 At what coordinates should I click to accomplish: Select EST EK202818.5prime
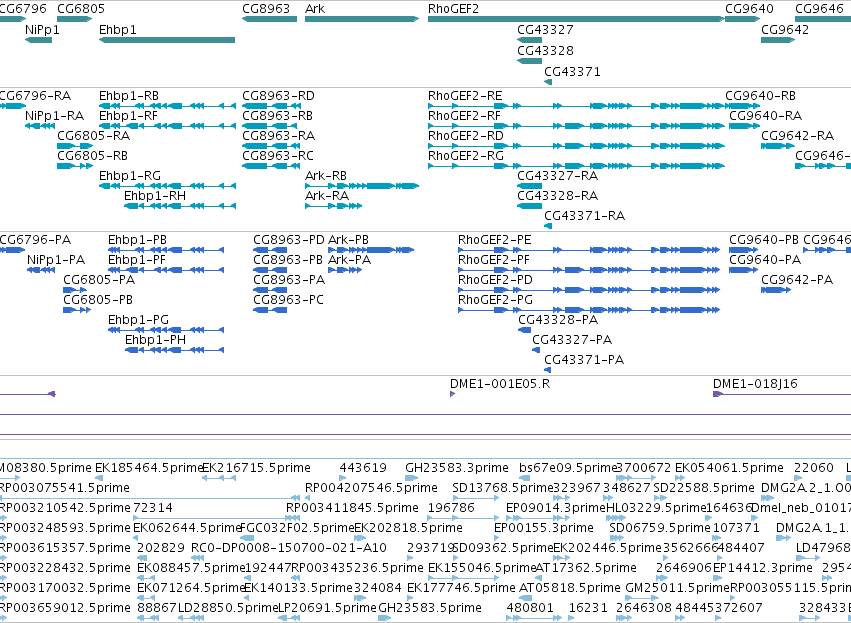click(408, 528)
